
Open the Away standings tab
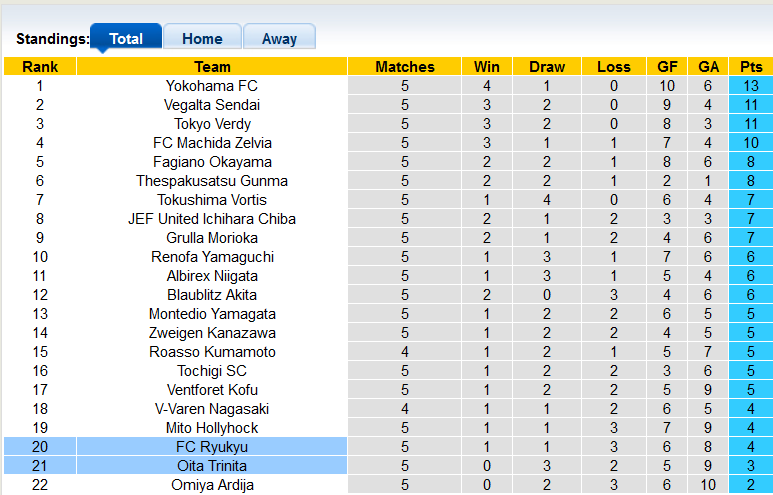279,39
